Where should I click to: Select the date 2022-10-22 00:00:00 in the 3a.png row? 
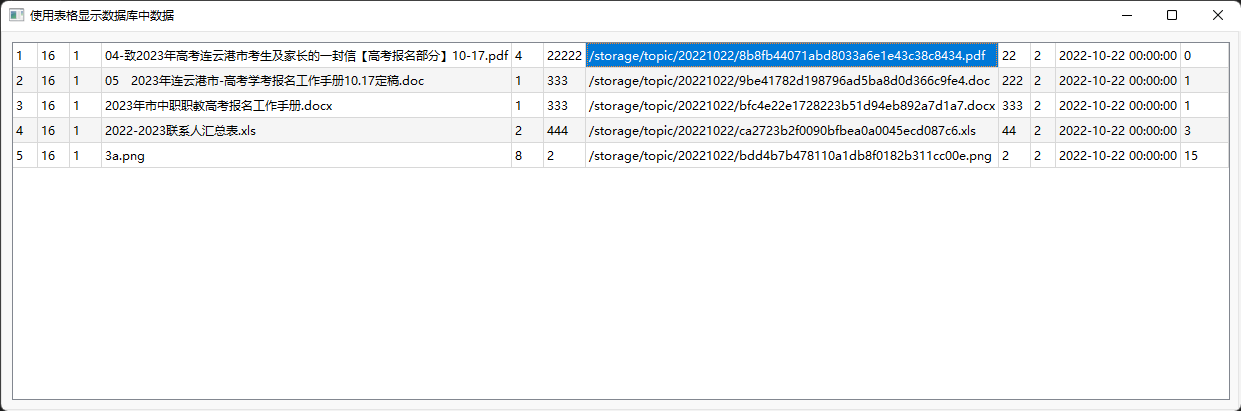coord(1118,156)
